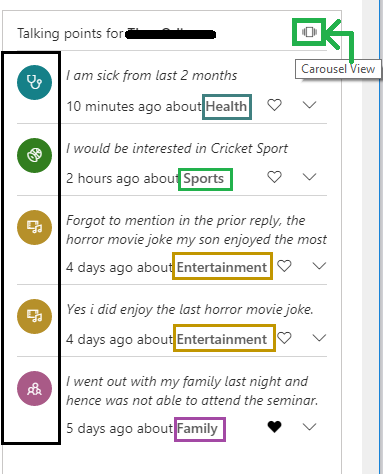The image size is (383, 474).
Task: Favorite the 'I am sick' Health talking point
Action: [275, 105]
